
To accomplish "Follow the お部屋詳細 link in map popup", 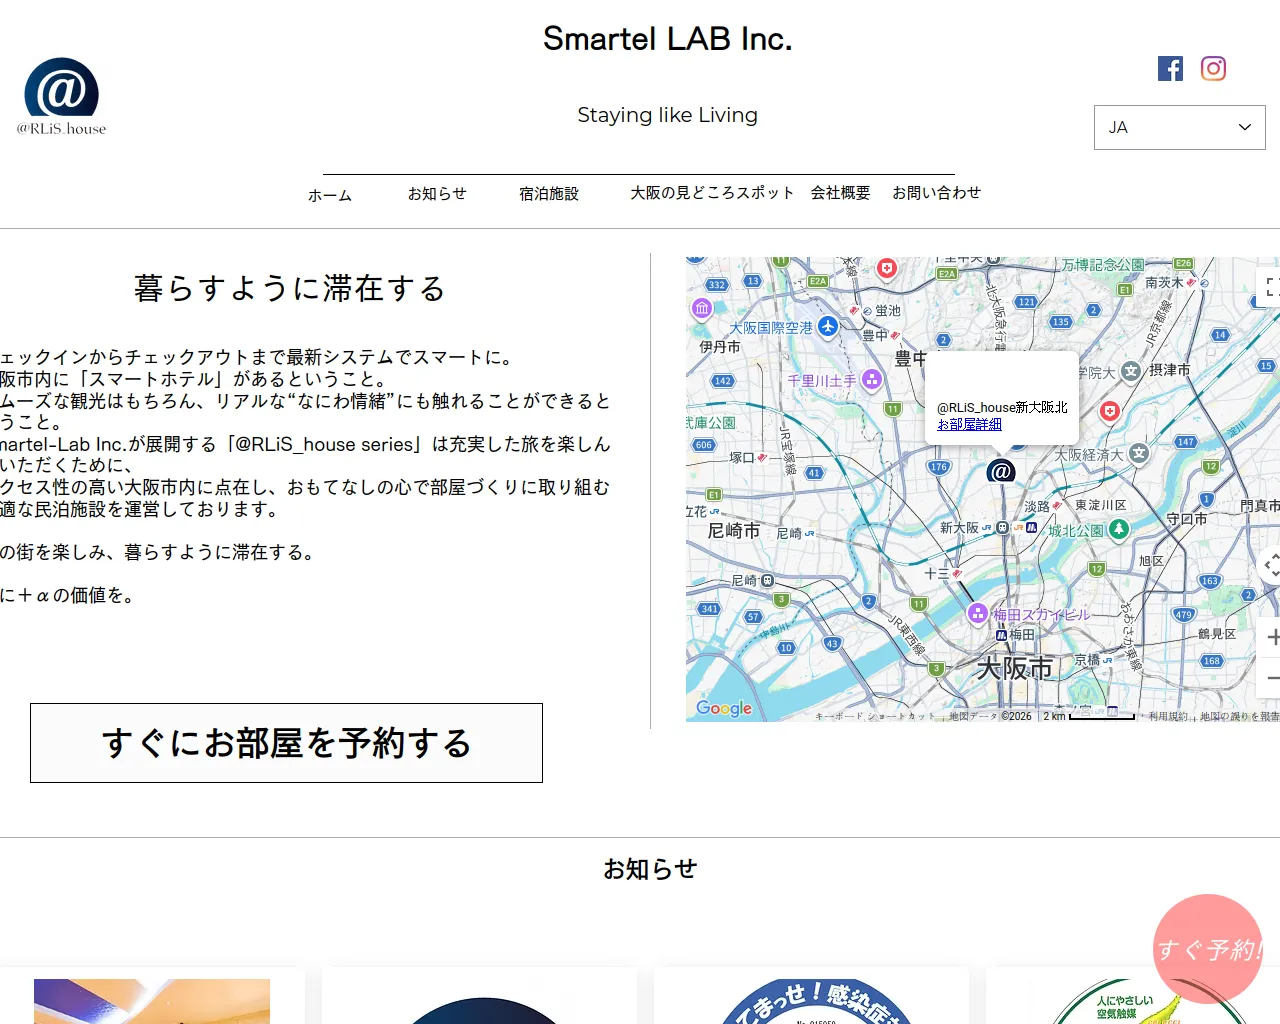I will [969, 424].
